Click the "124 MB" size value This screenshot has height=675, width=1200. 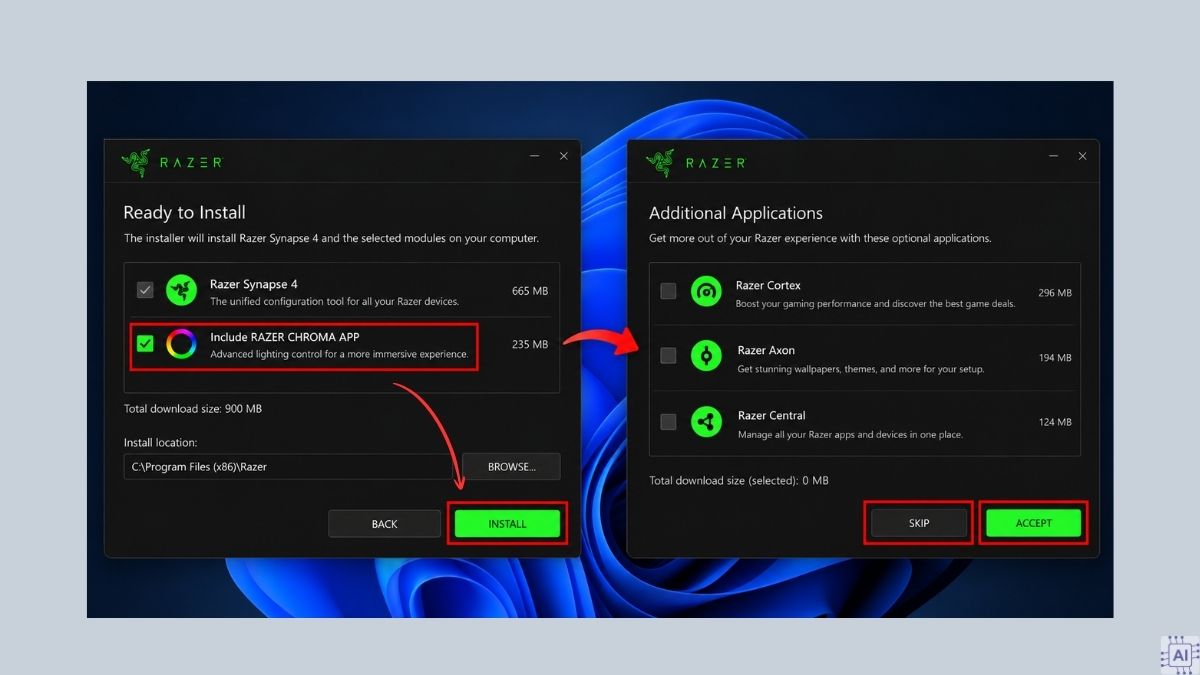pos(1054,422)
